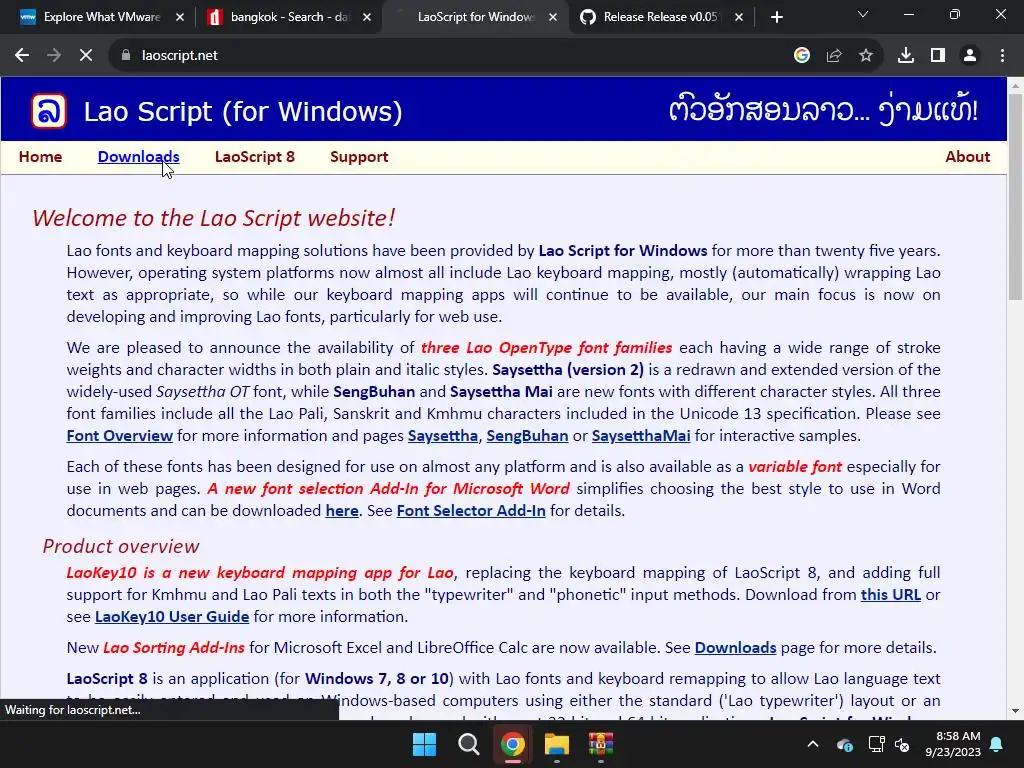Open the Support menu item
Image resolution: width=1024 pixels, height=768 pixels.
(x=359, y=157)
